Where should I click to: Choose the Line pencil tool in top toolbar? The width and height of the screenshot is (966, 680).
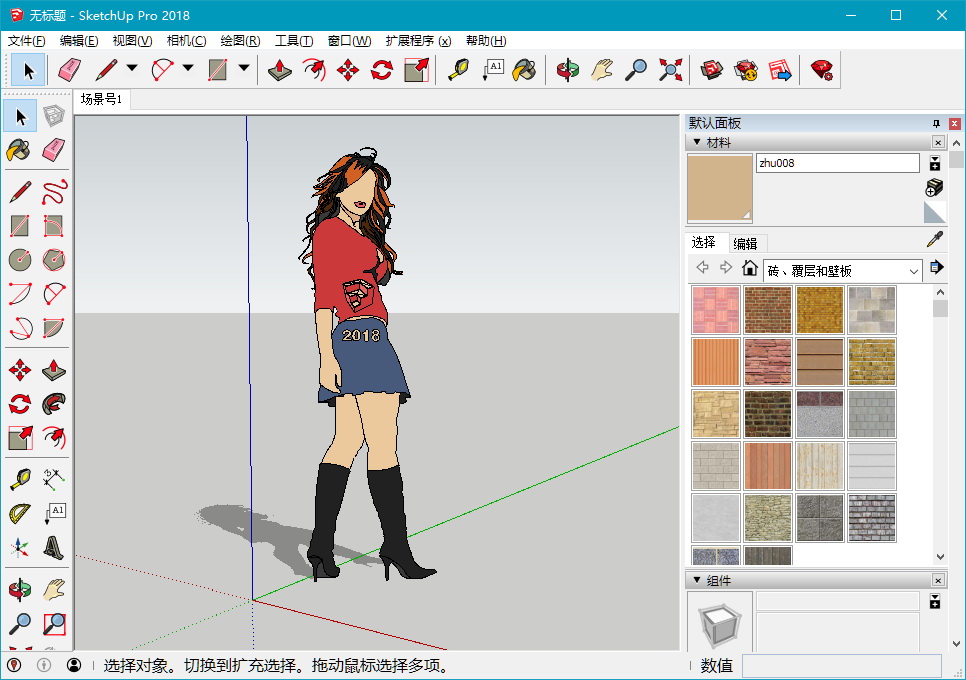[106, 69]
